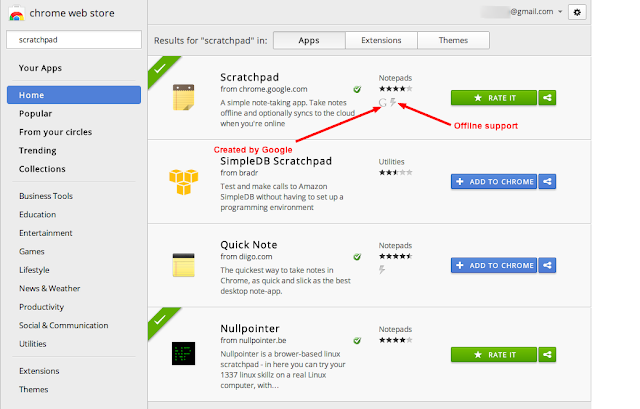Click Scratchpad's offline lightning bolt icon
The width and height of the screenshot is (640, 409).
pyautogui.click(x=393, y=102)
